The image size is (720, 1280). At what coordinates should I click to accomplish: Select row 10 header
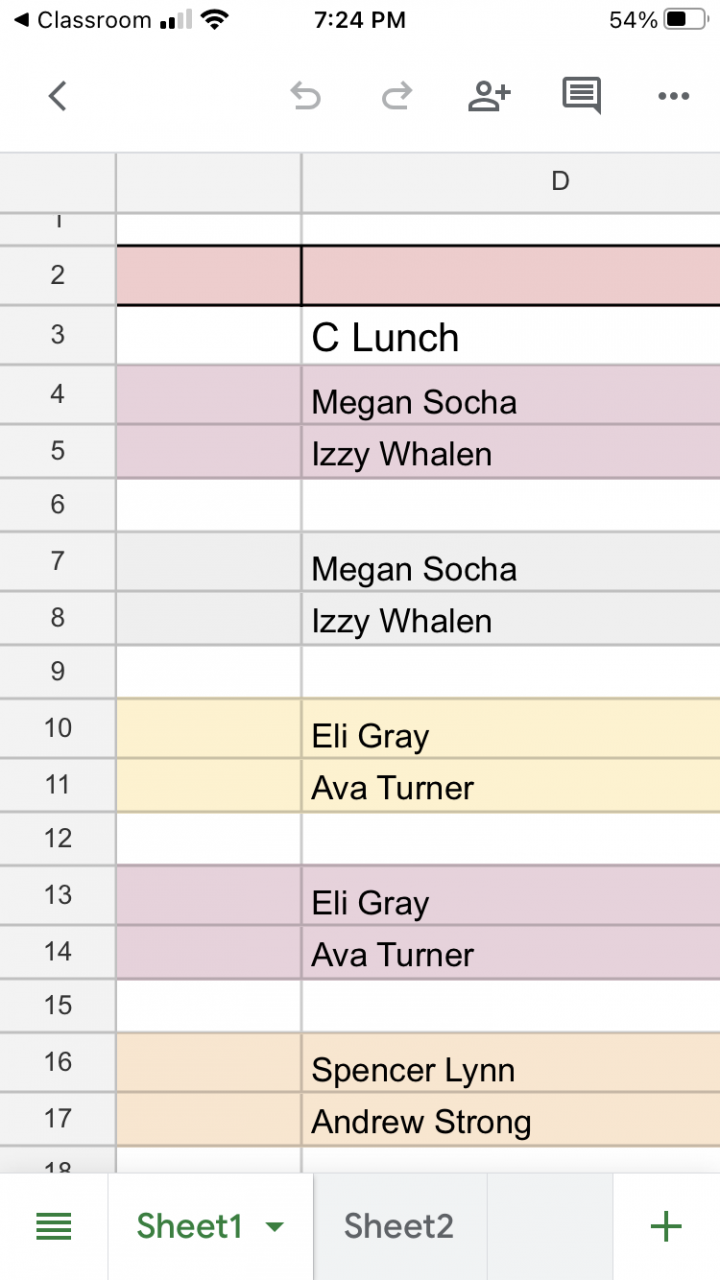click(58, 728)
